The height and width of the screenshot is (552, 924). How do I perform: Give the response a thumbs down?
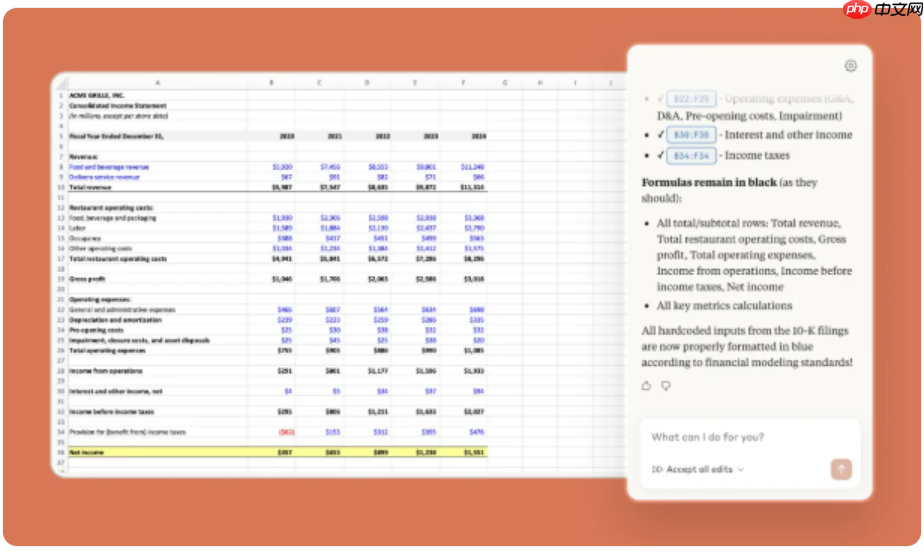coord(666,386)
